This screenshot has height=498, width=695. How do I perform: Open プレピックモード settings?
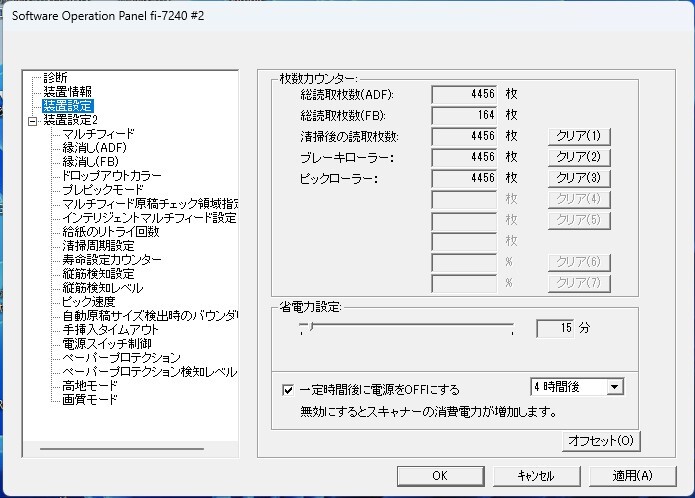point(103,190)
